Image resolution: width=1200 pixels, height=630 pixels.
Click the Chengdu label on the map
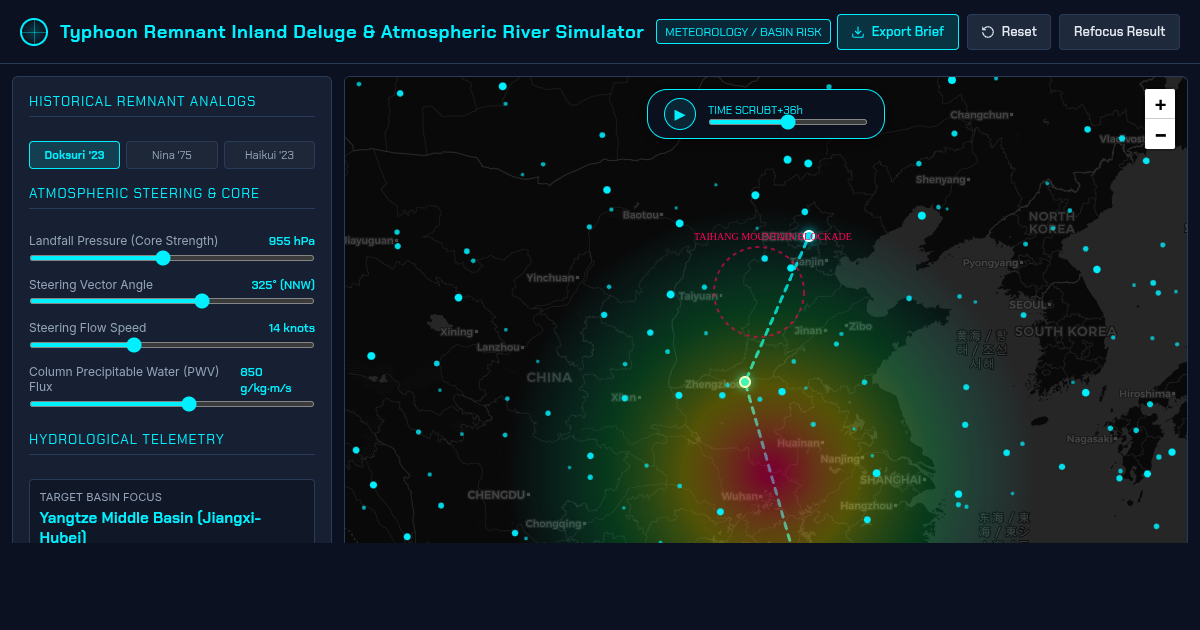(x=496, y=495)
